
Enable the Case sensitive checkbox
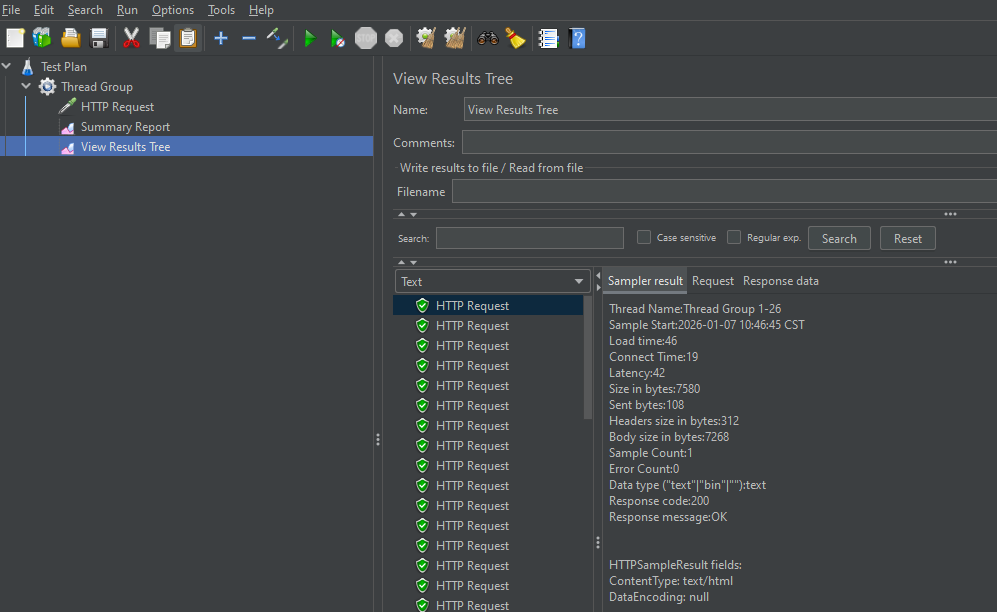coord(644,237)
